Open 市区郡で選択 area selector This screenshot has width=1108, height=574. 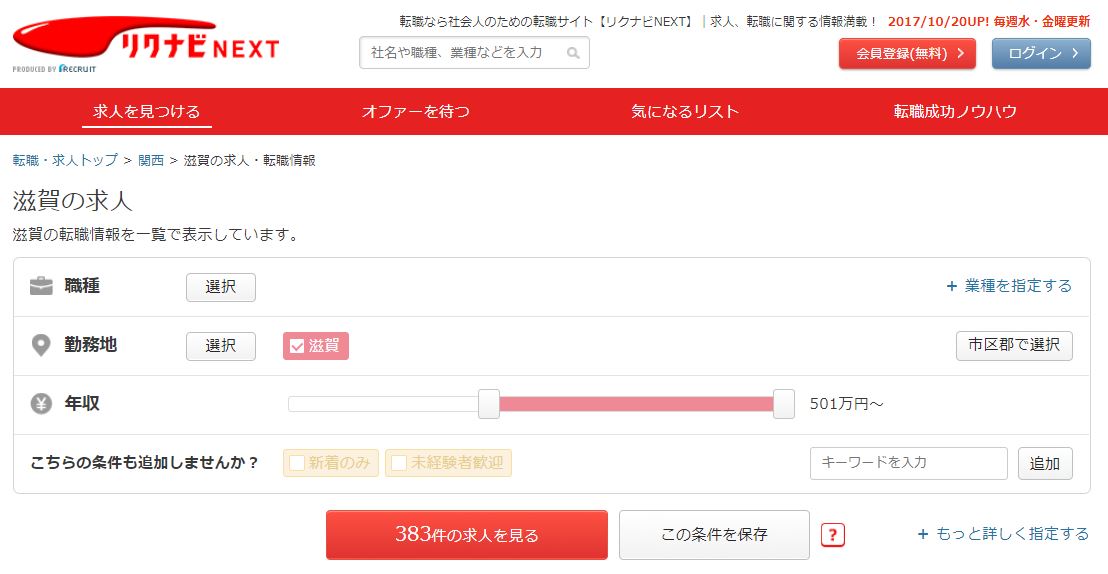tap(1014, 346)
